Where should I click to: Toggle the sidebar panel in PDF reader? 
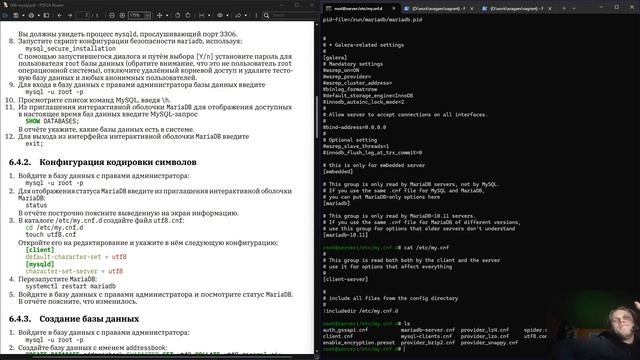click(x=46, y=15)
